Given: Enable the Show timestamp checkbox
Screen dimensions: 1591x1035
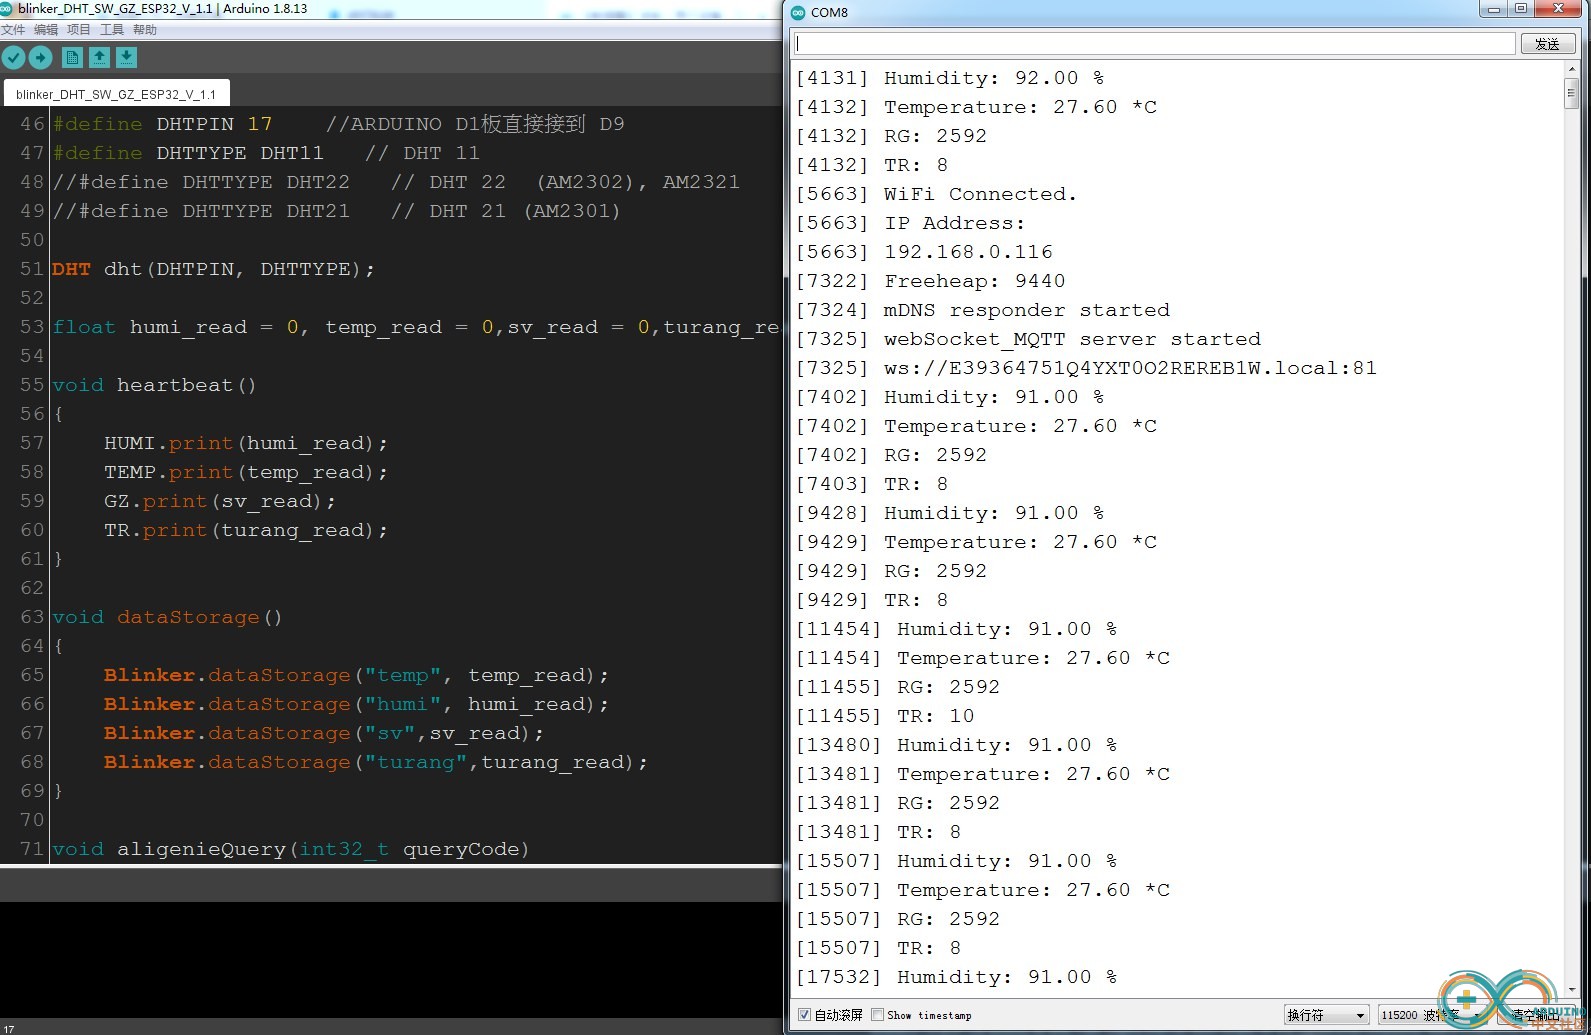Looking at the screenshot, I should click(877, 1014).
